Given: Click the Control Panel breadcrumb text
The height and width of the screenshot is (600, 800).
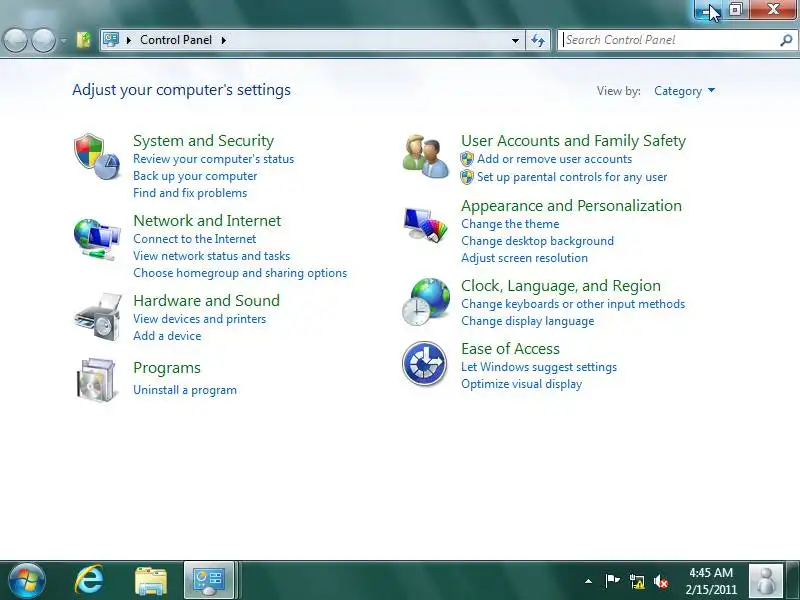Looking at the screenshot, I should pos(176,40).
